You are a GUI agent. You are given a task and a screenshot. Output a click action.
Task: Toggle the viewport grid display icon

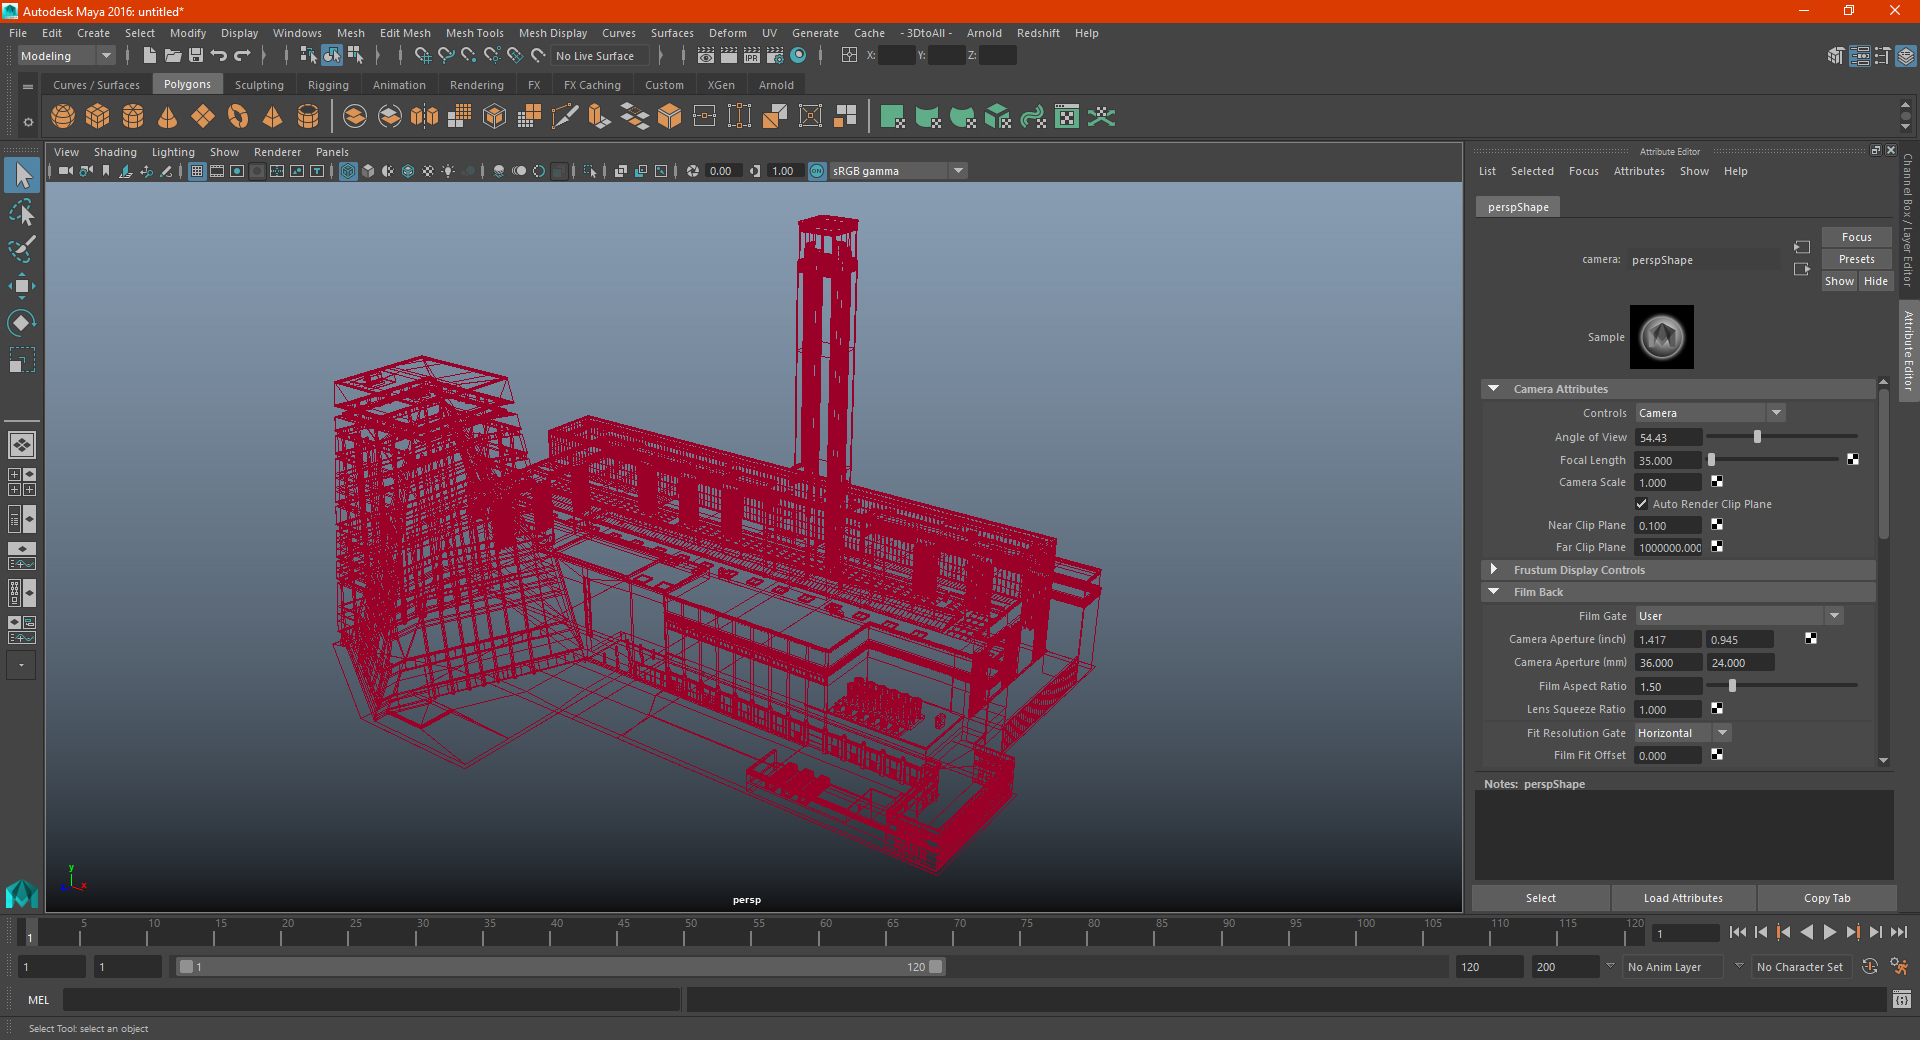click(197, 171)
